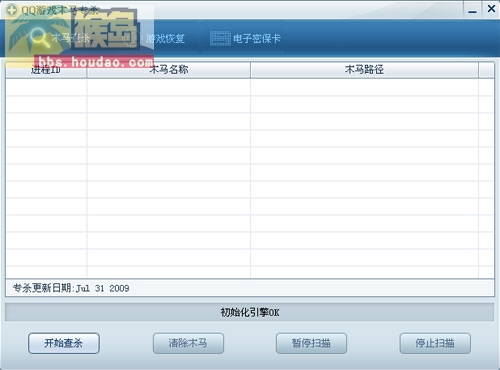The image size is (500, 370).
Task: Select the first empty row in results list
Action: click(250, 87)
